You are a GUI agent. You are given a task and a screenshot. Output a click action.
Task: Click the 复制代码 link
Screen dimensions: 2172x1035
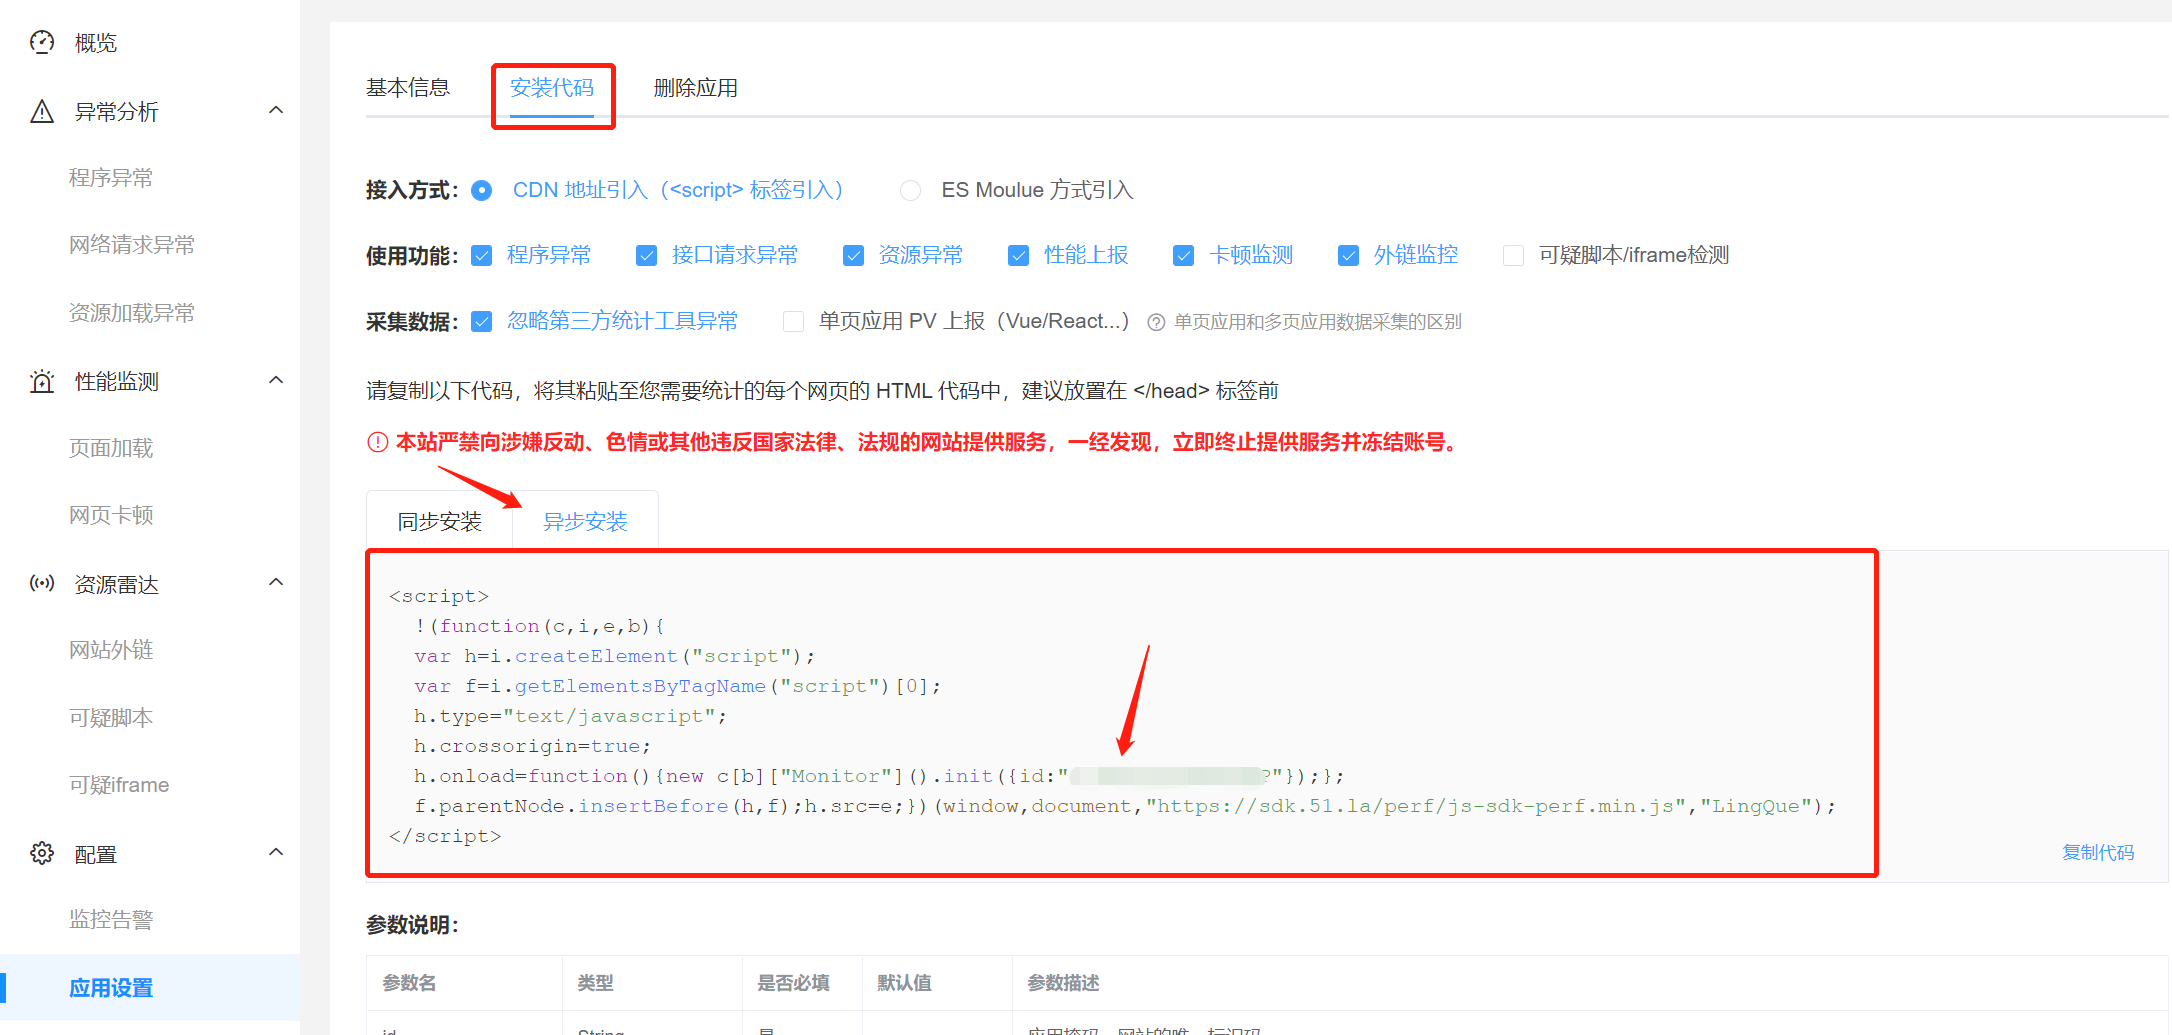(2098, 852)
